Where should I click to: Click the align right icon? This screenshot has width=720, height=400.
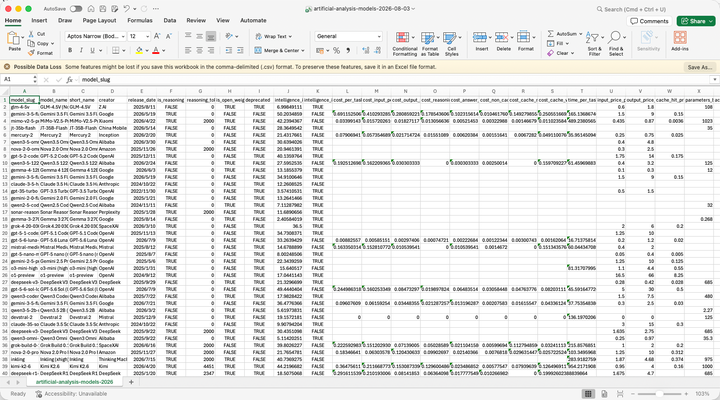[211, 51]
